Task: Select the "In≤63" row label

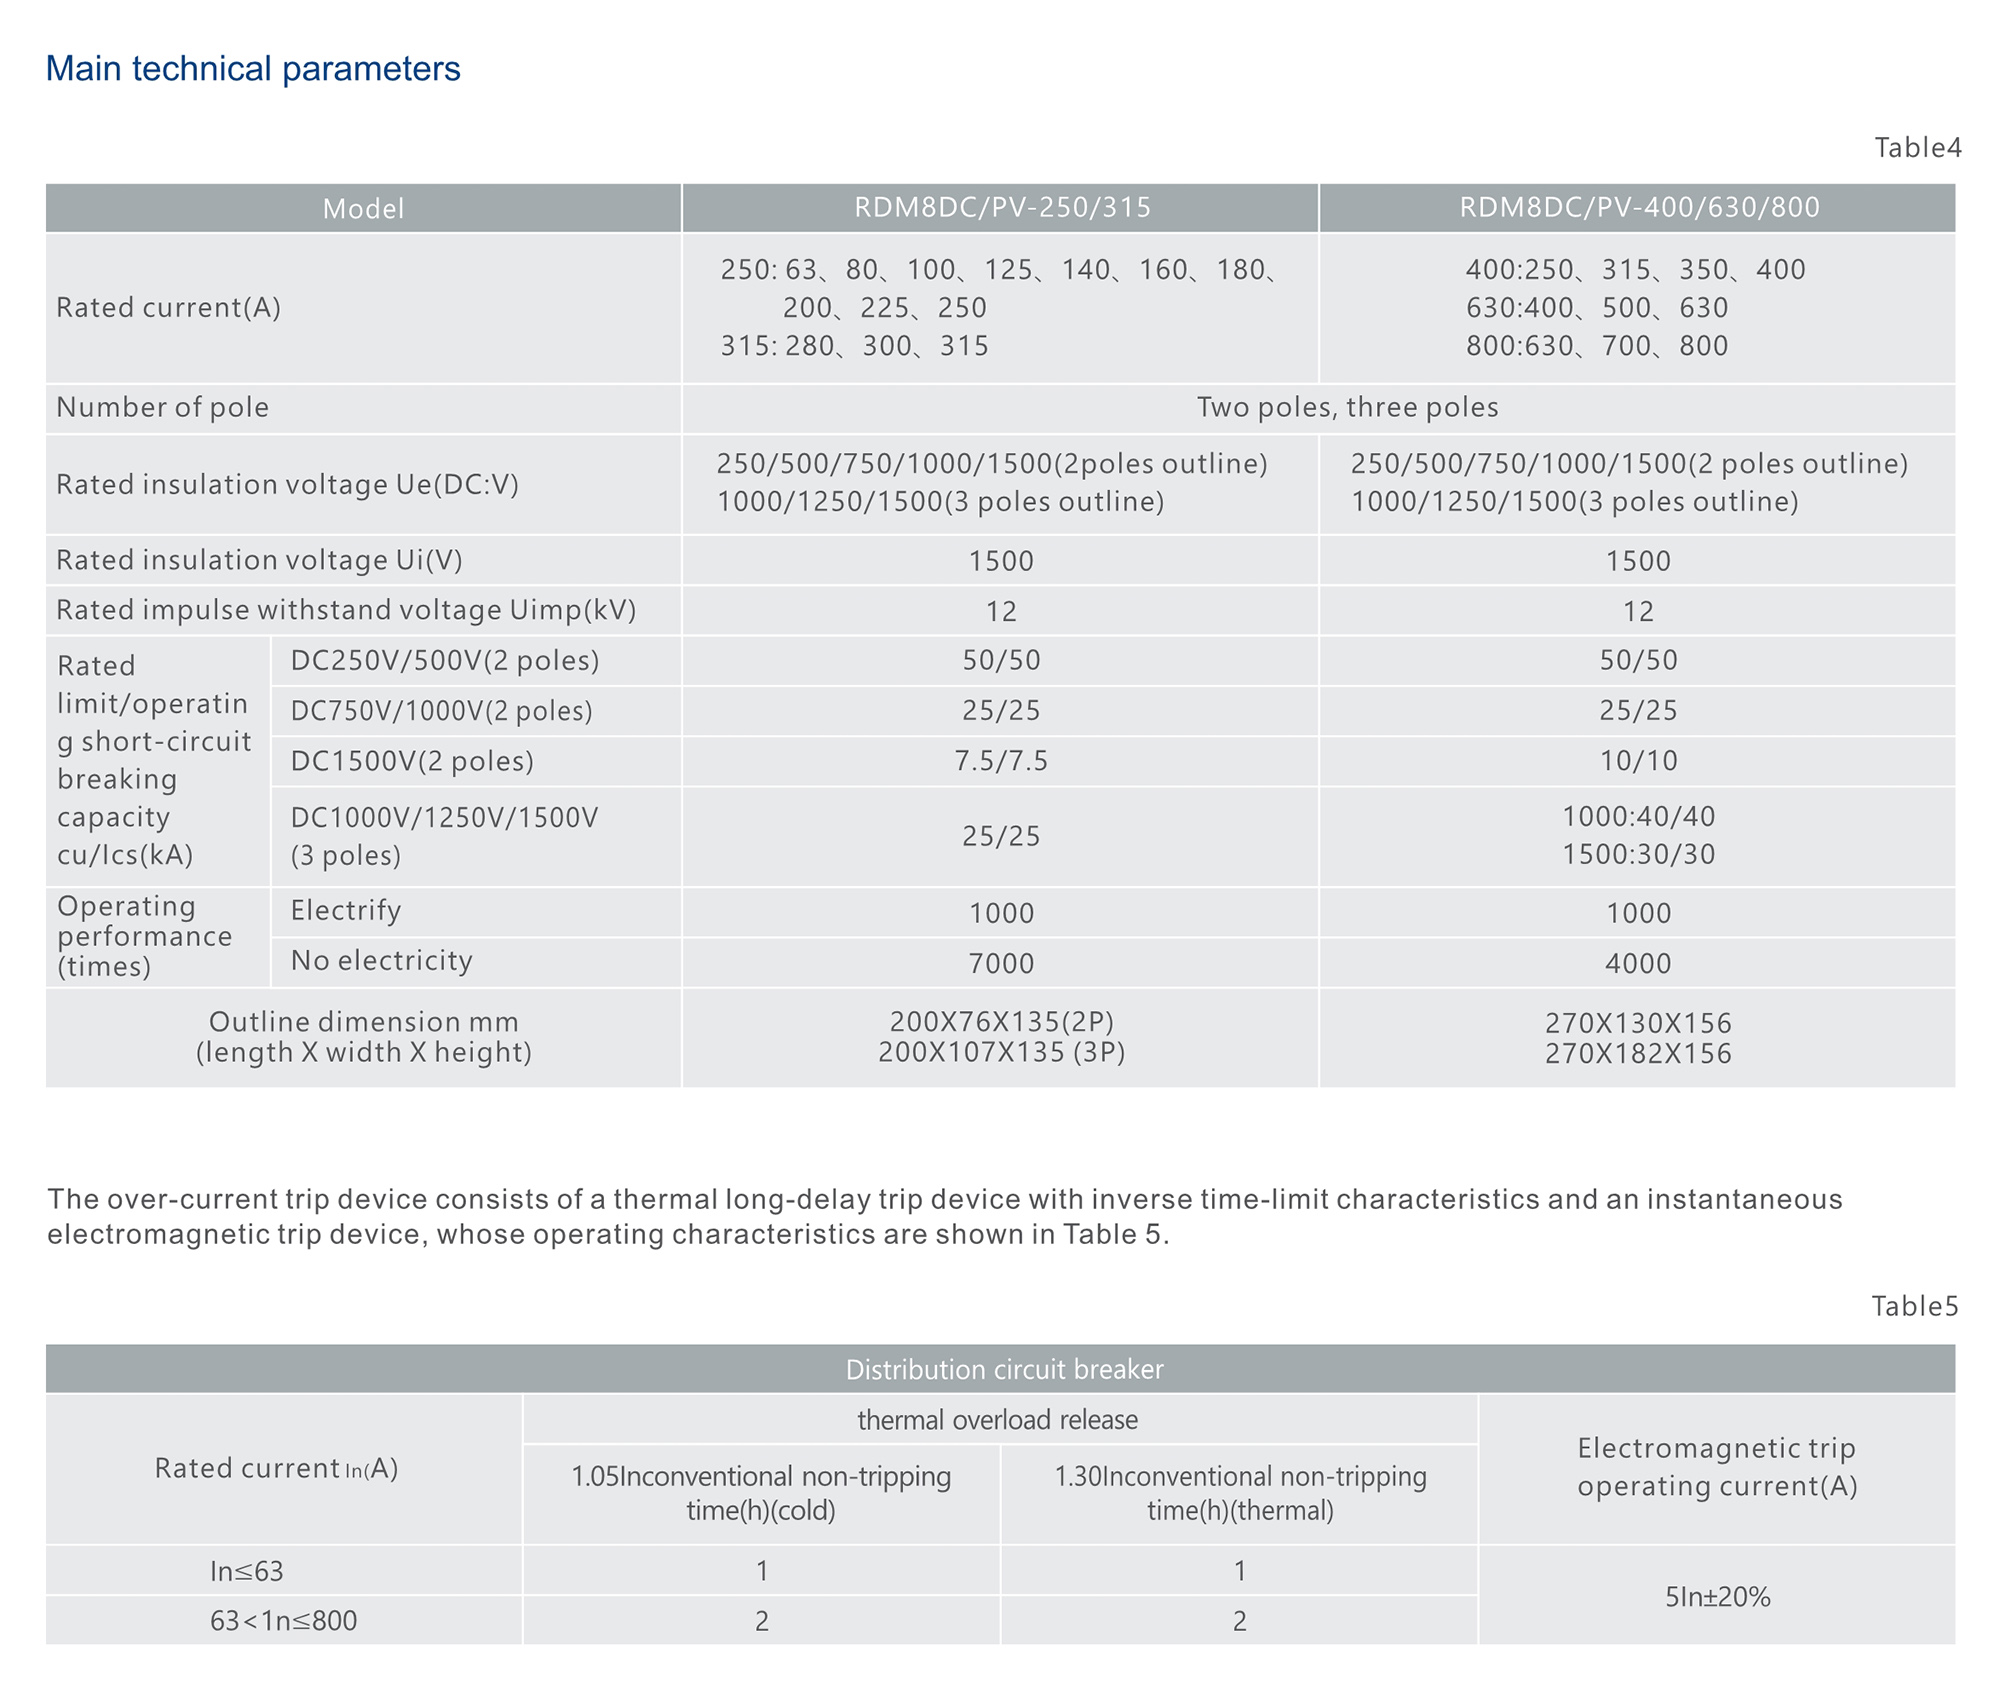Action: point(247,1572)
